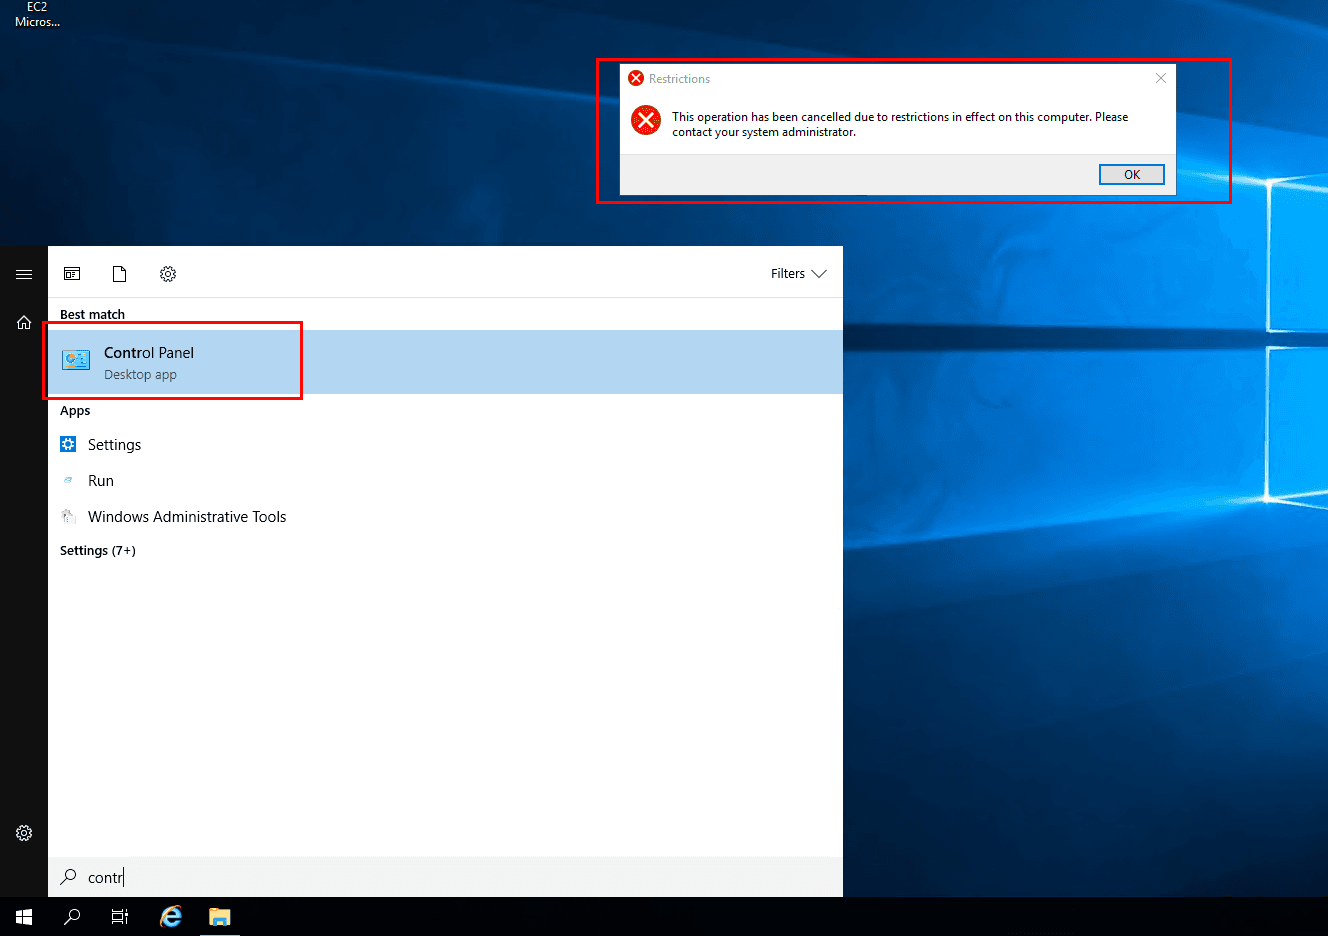Image resolution: width=1328 pixels, height=936 pixels.
Task: Open the Settings app result
Action: tap(114, 445)
